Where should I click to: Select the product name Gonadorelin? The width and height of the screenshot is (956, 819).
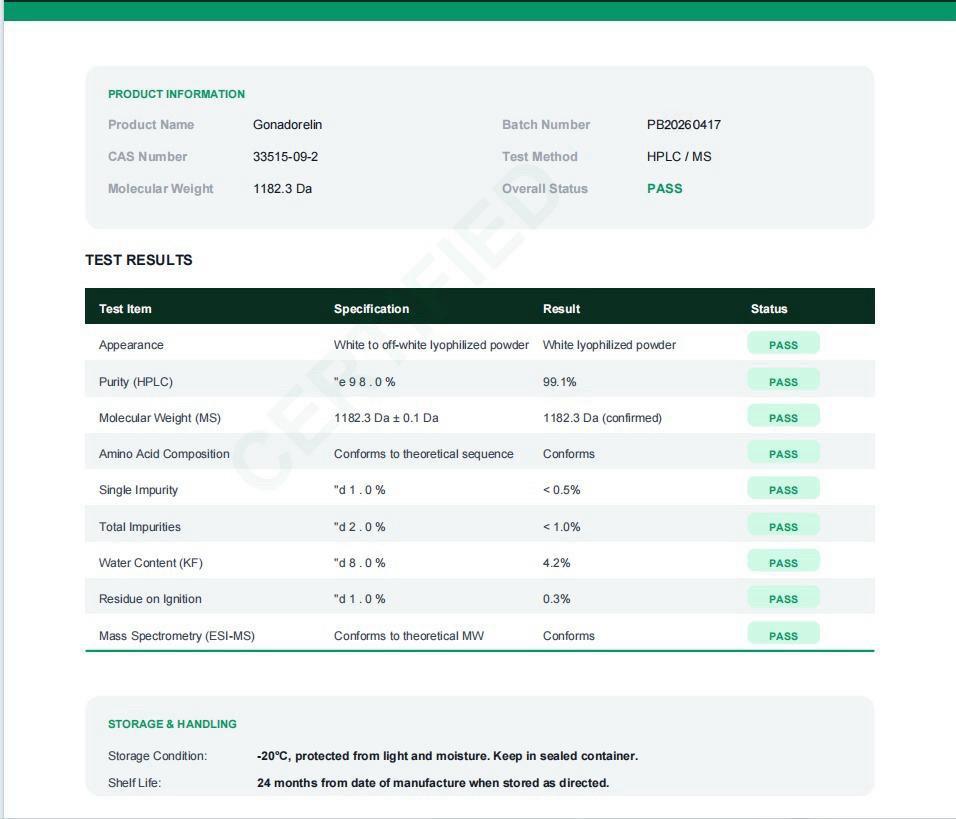pyautogui.click(x=287, y=124)
